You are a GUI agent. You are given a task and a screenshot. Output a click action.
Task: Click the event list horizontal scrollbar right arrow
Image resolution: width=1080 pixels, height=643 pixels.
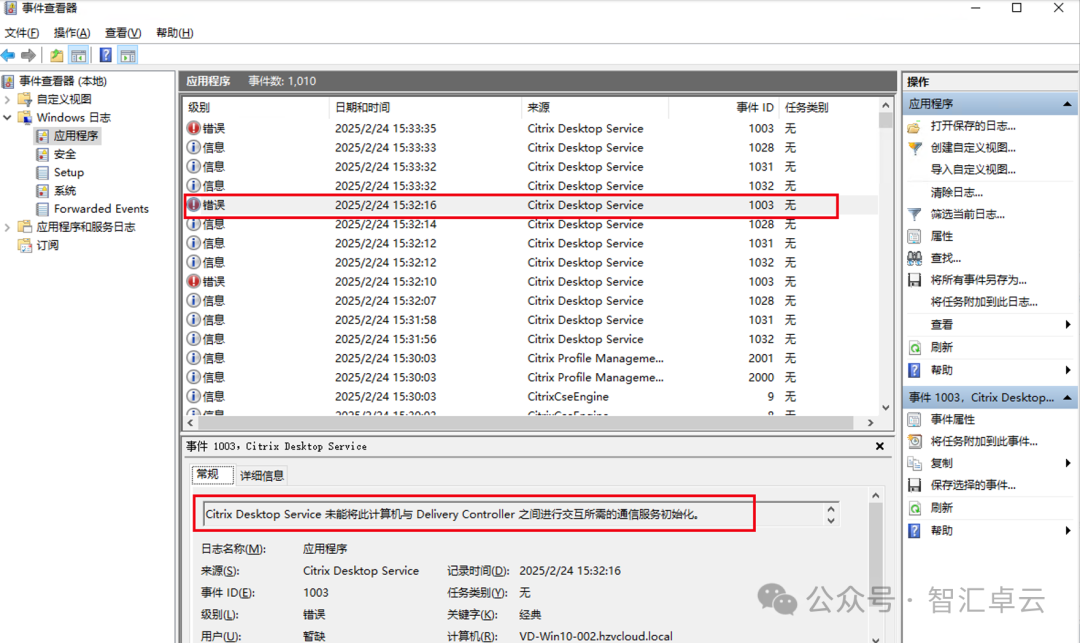[871, 423]
